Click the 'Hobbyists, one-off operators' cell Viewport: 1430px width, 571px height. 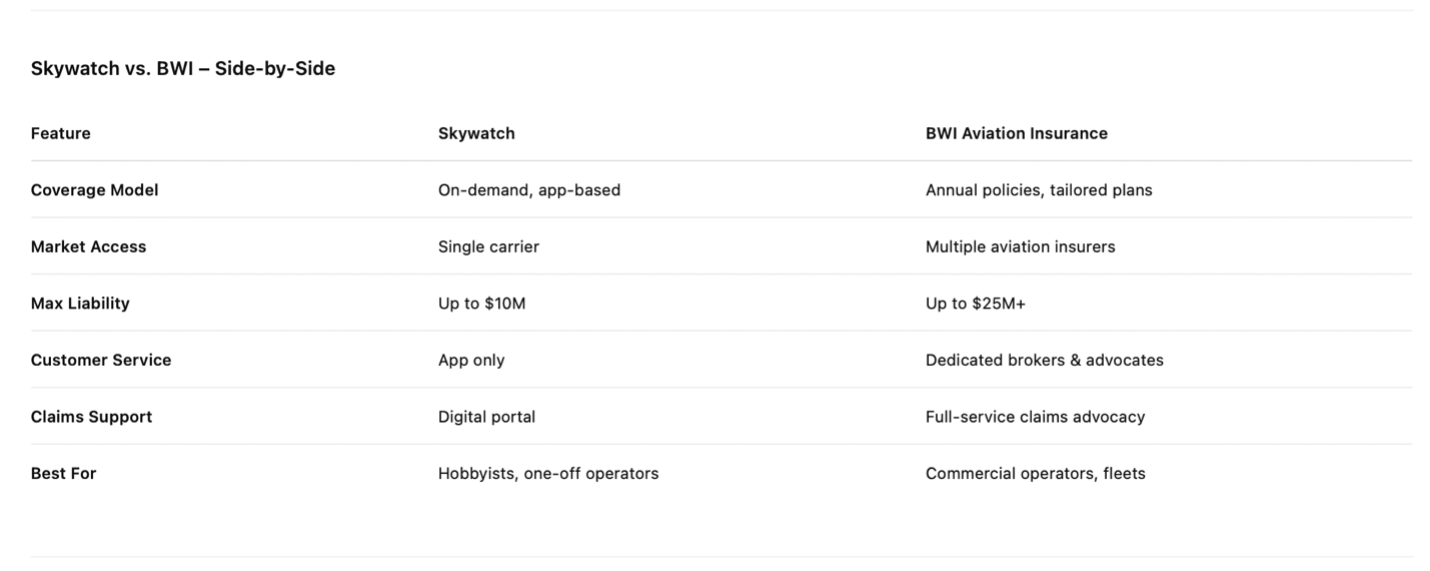click(x=548, y=474)
